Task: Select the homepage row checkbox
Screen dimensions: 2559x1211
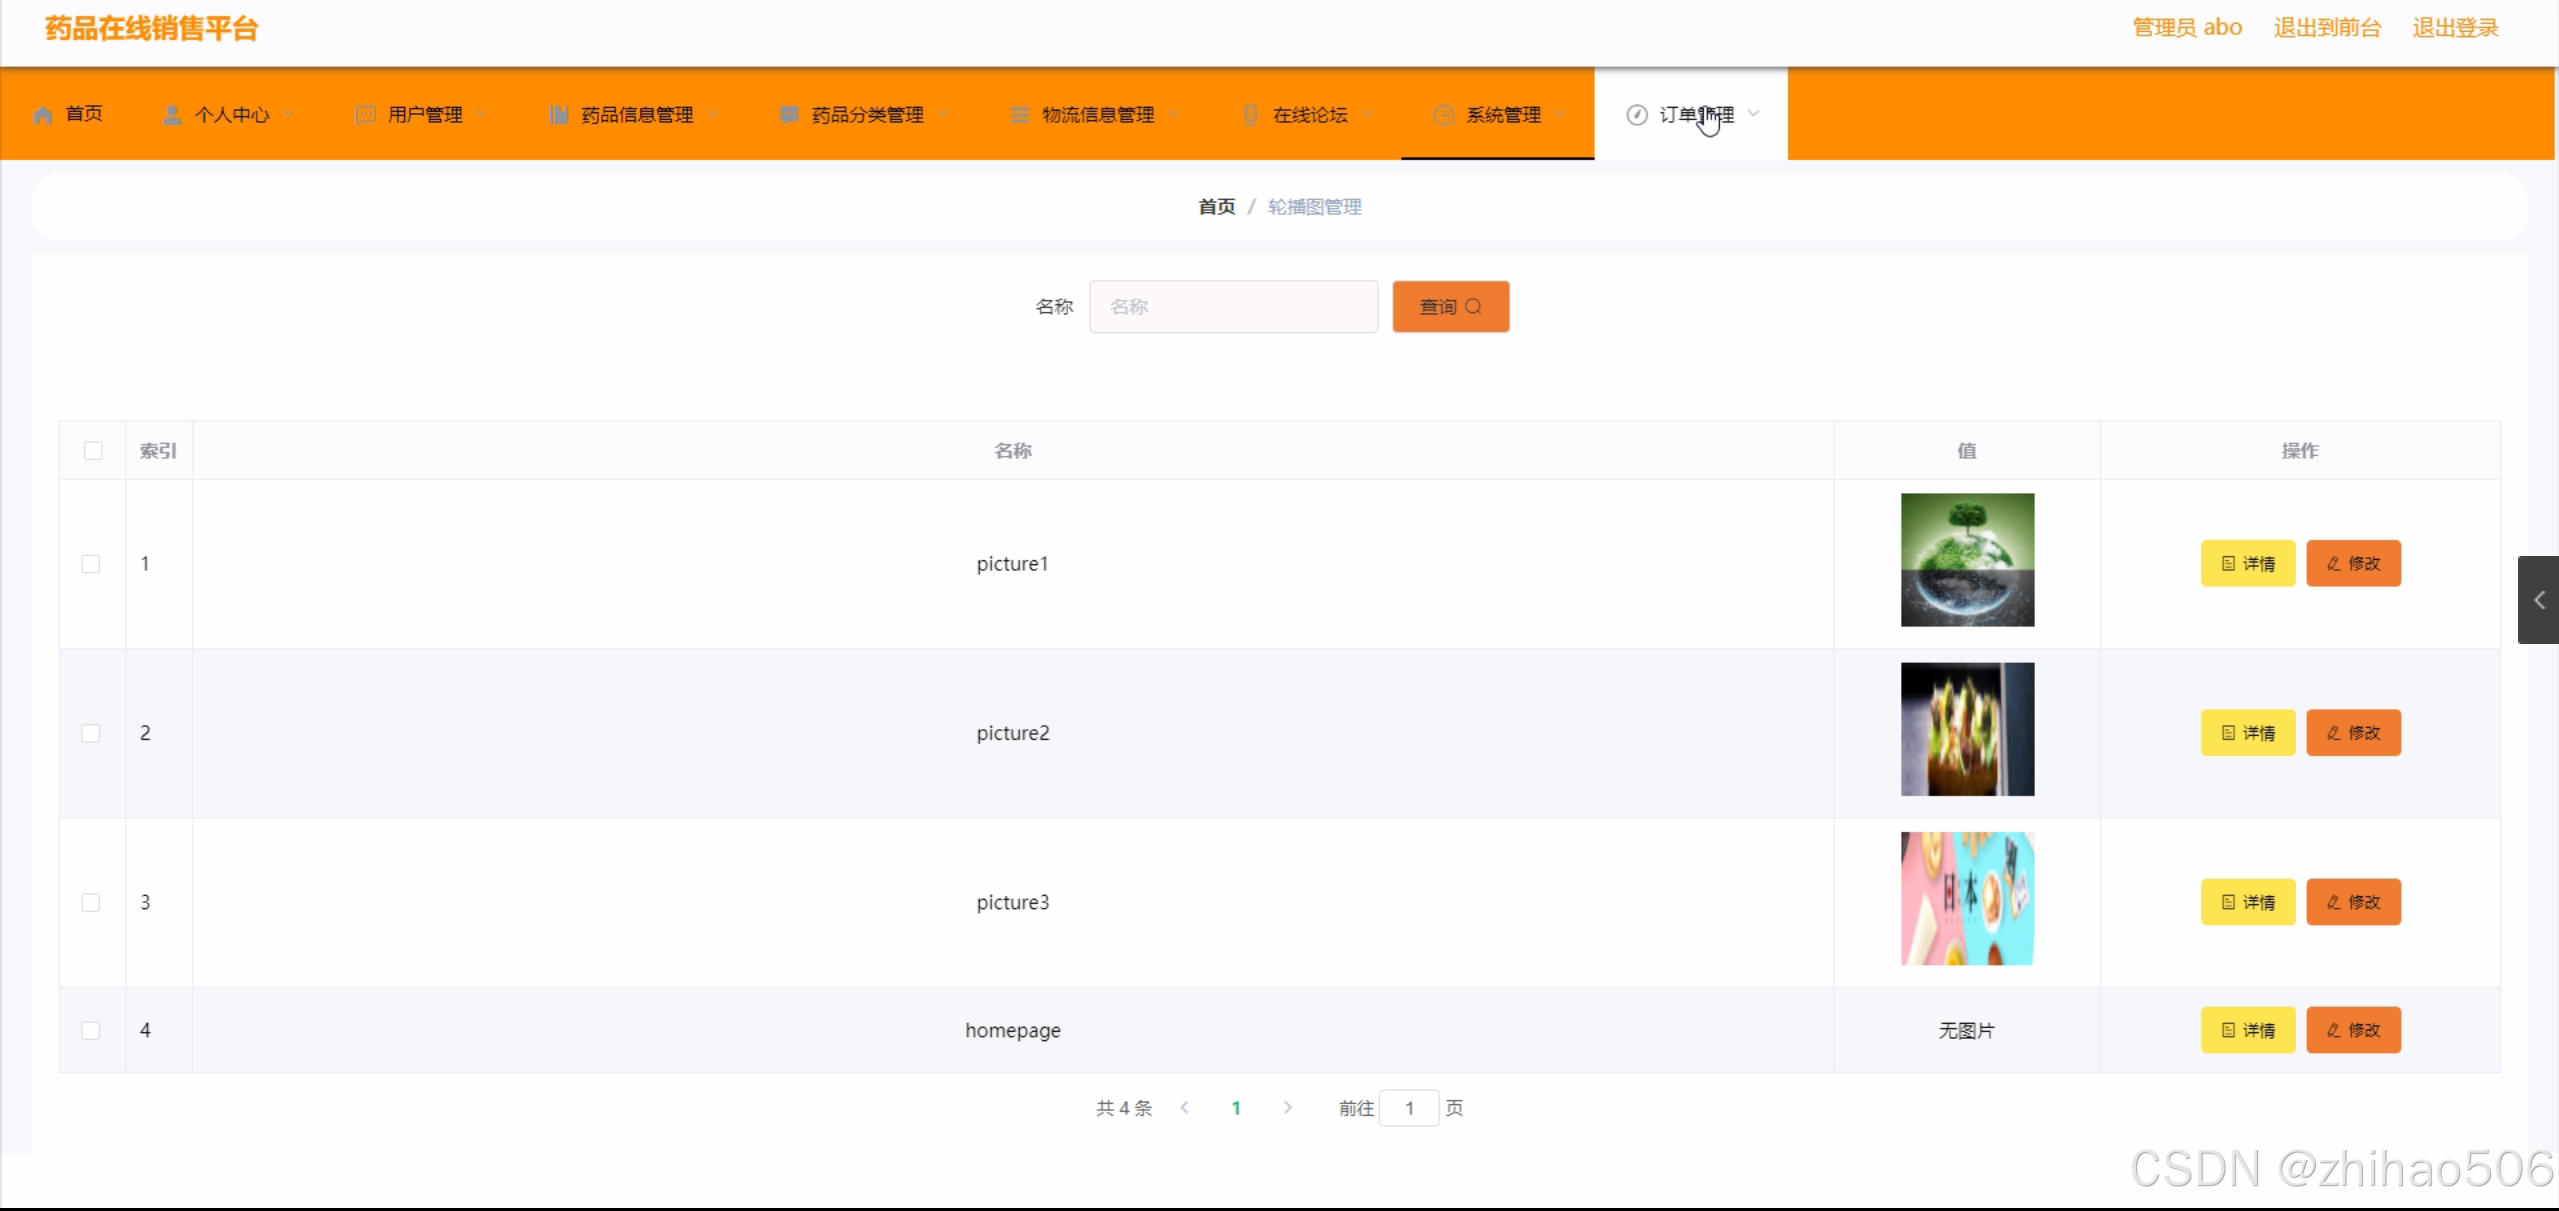Action: click(x=91, y=1030)
